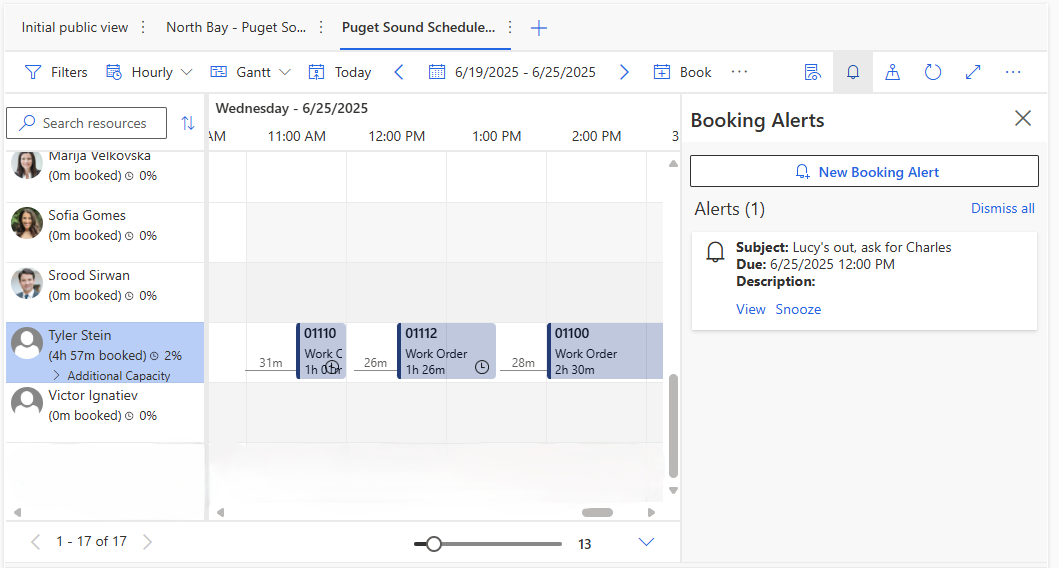Select resource Tyler Stein
Image resolution: width=1059 pixels, height=568 pixels.
pos(105,353)
